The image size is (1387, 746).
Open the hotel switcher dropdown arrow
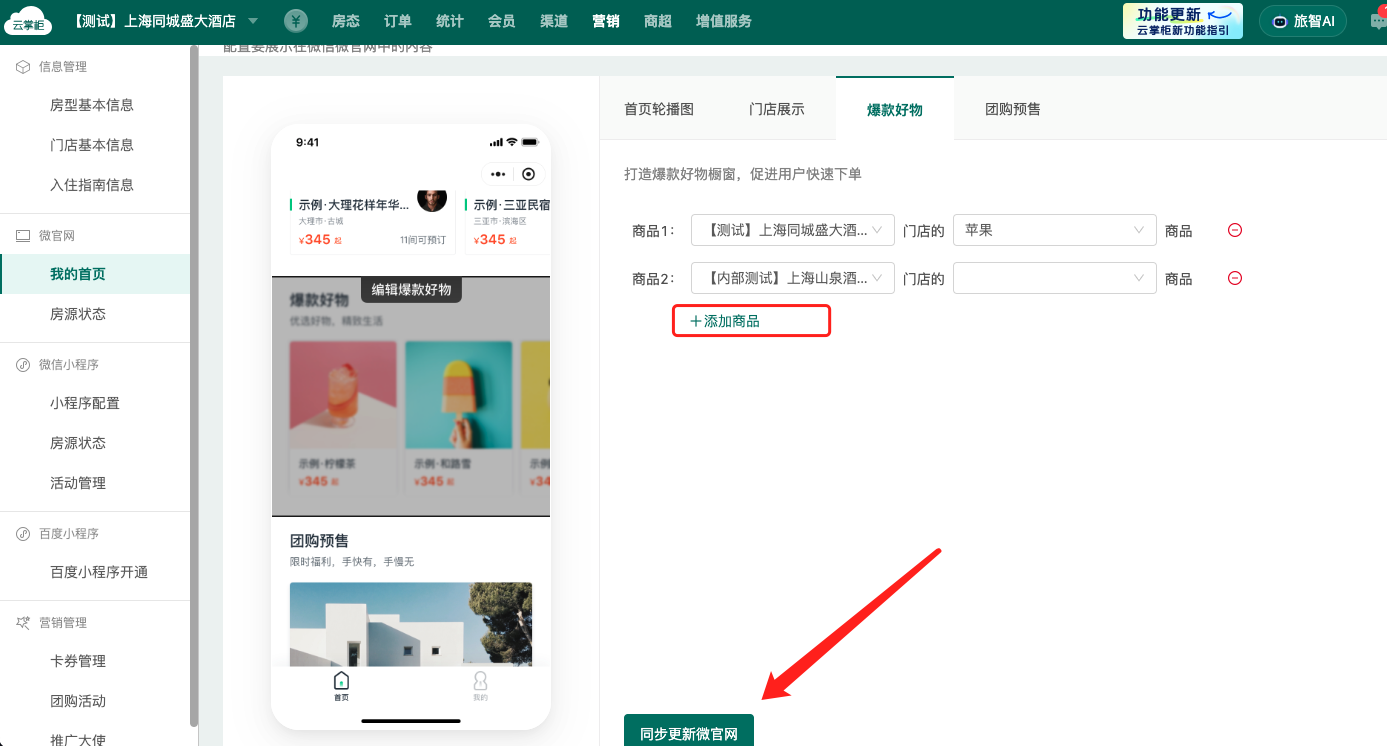pos(252,21)
